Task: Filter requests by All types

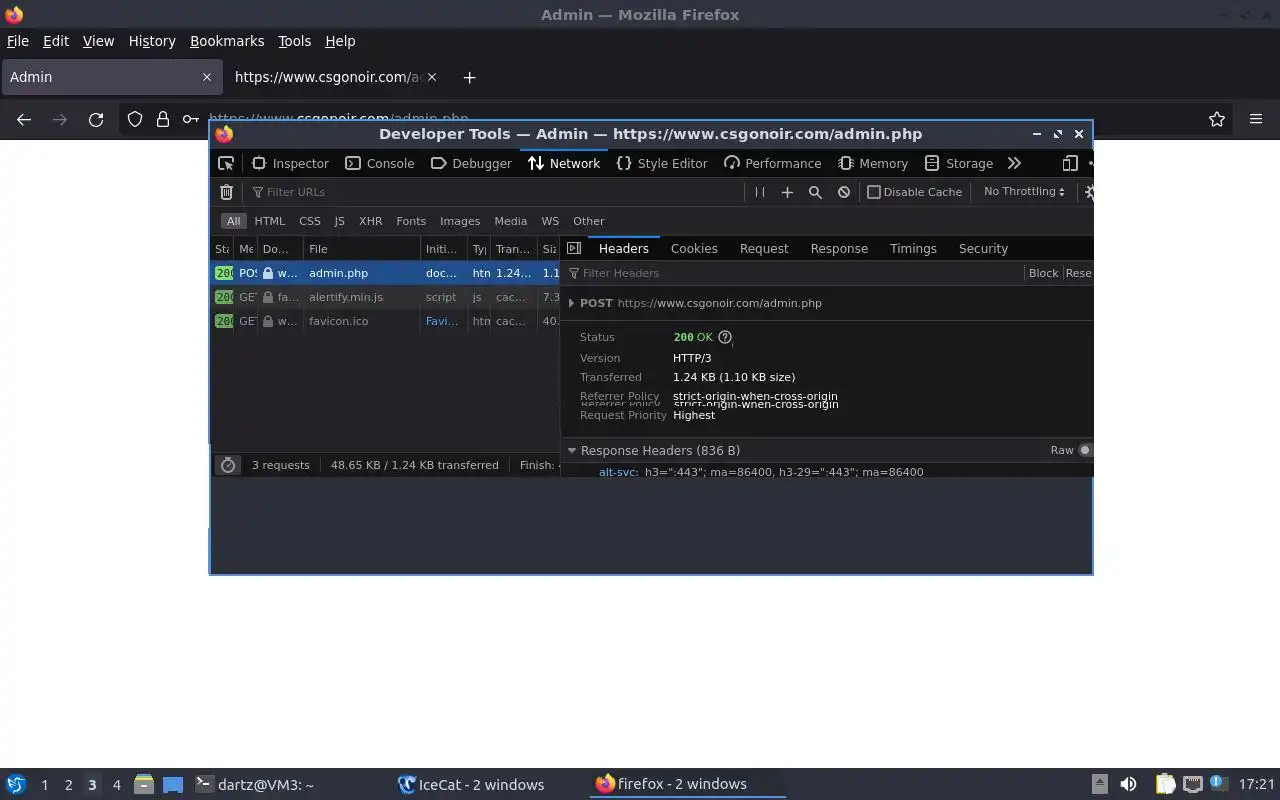Action: (233, 221)
